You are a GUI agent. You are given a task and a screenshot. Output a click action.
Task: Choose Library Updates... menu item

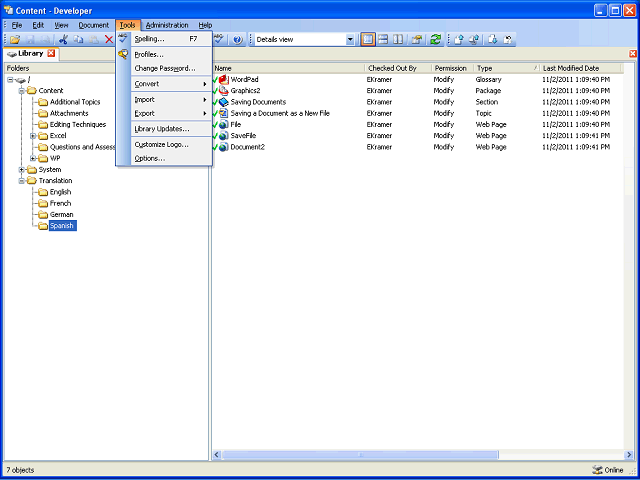[164, 129]
